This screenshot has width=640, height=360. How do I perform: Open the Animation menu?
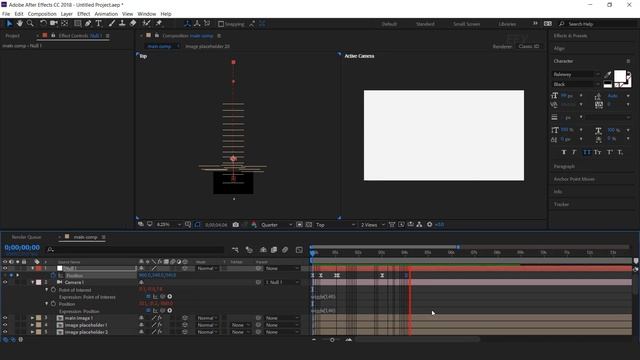[106, 14]
